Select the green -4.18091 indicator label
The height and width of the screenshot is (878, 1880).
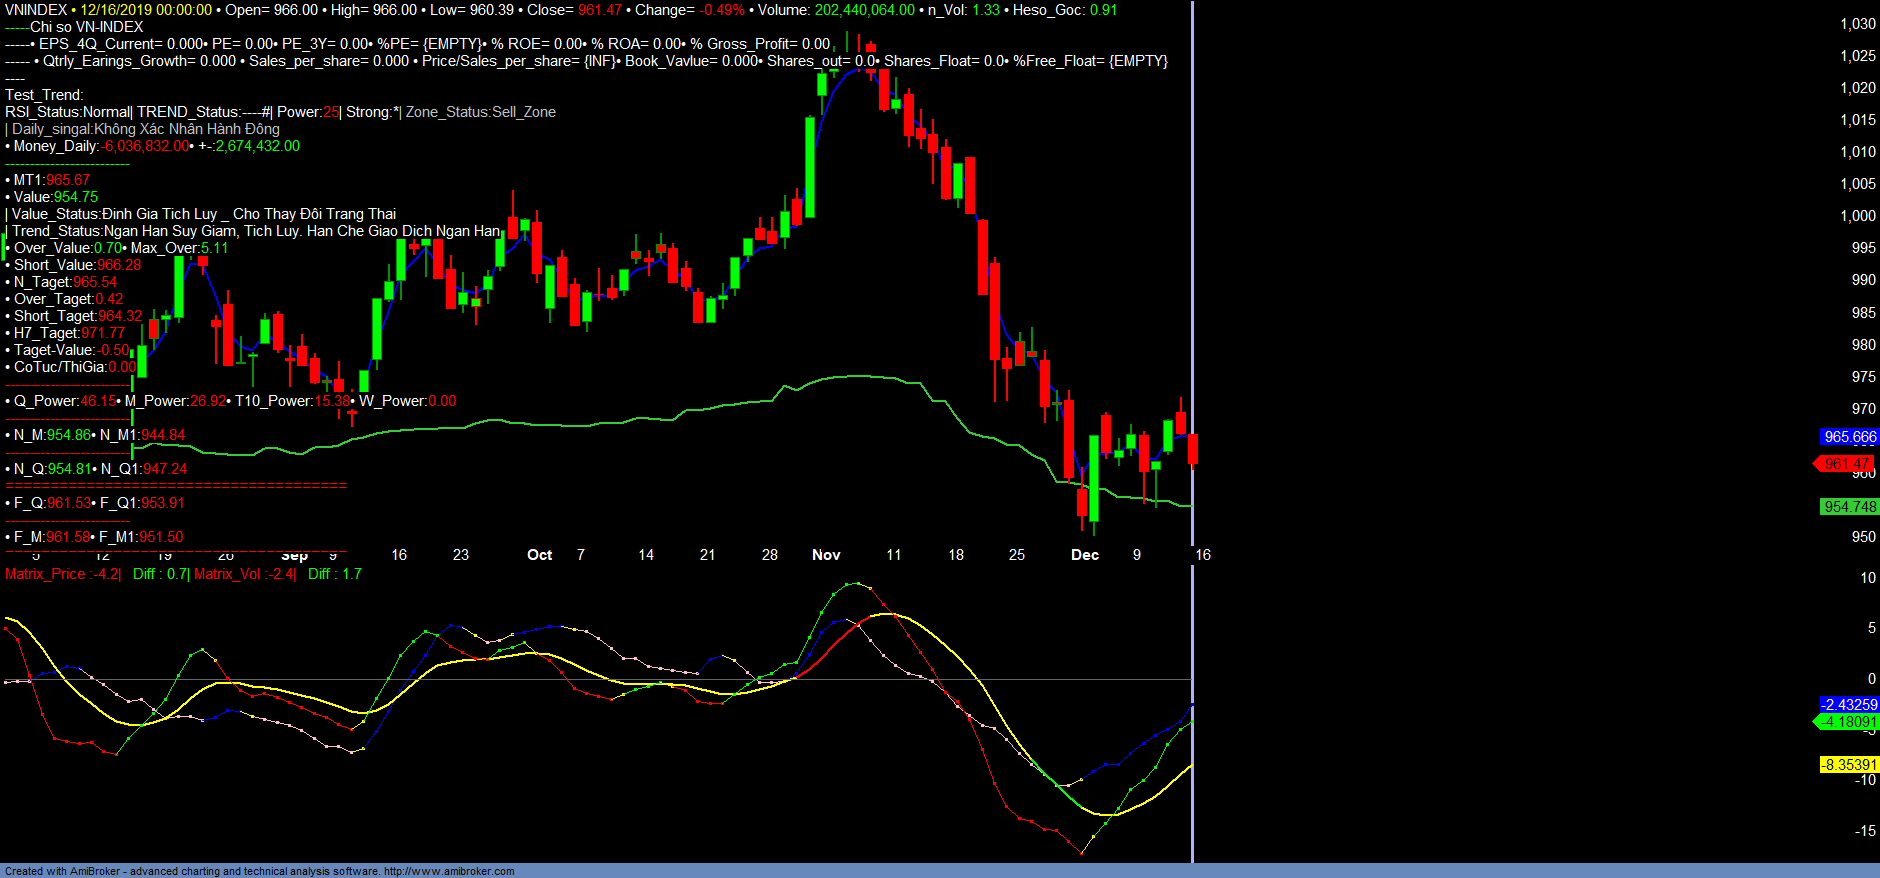[1847, 722]
